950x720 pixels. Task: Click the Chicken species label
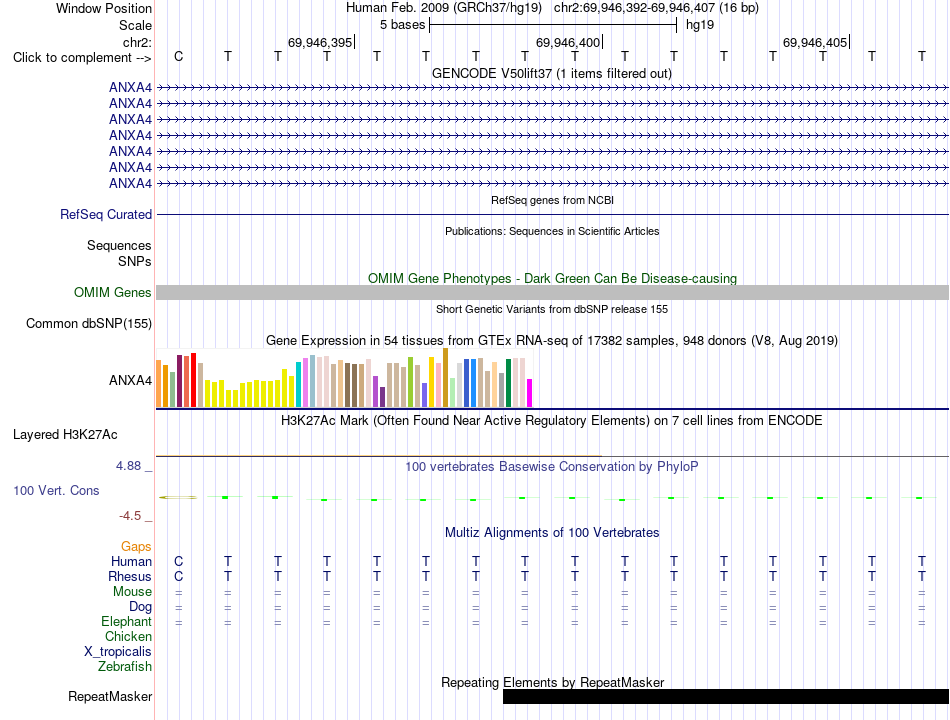point(128,636)
